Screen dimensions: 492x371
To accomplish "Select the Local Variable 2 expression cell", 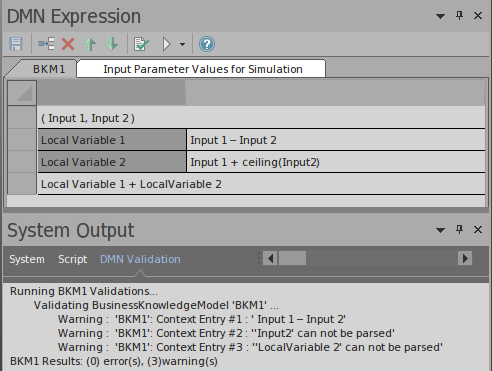I will click(x=336, y=162).
